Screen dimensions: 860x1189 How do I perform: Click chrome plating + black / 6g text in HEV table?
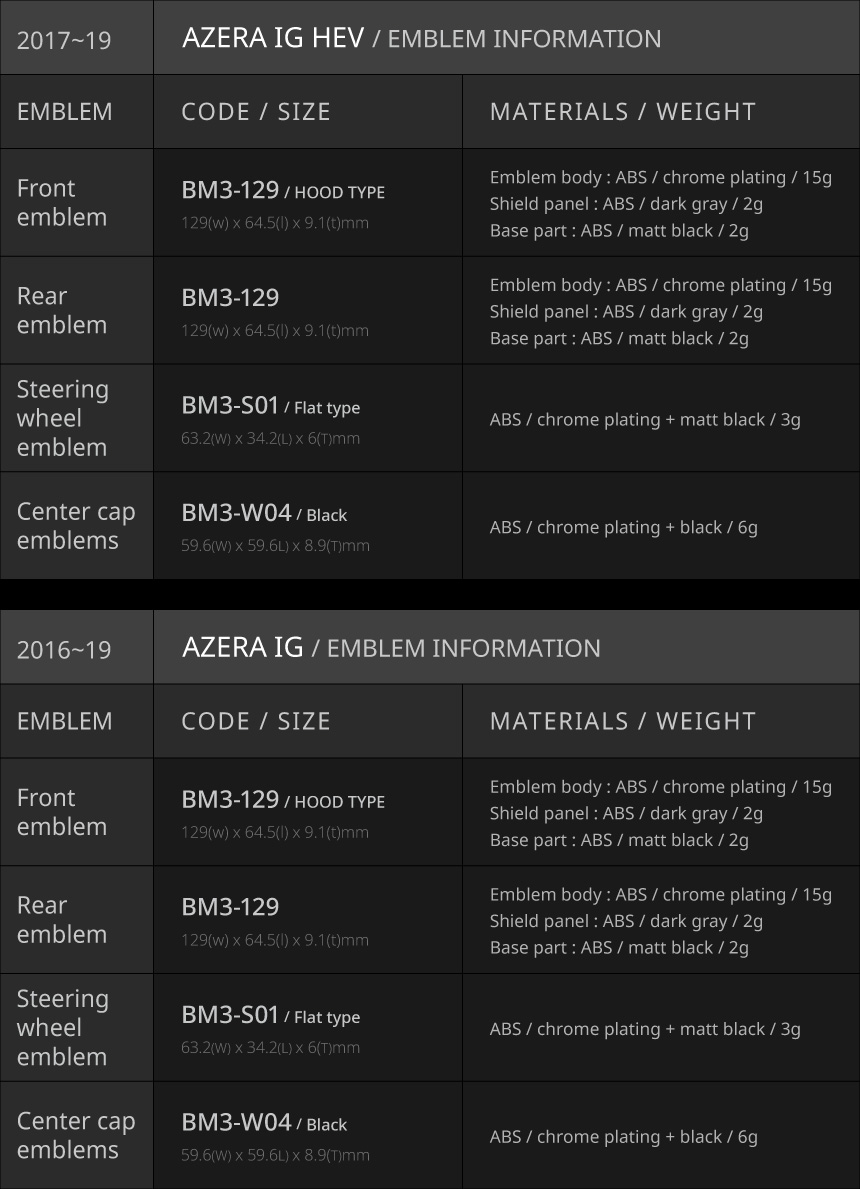(x=623, y=527)
